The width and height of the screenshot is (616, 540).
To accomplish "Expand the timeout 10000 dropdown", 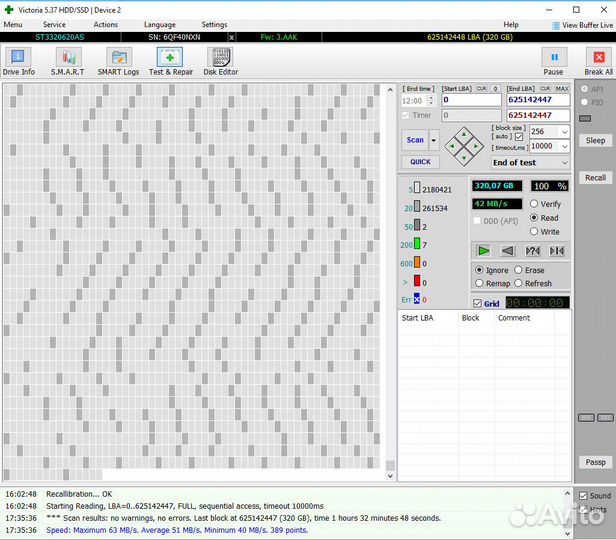I will click(x=564, y=147).
